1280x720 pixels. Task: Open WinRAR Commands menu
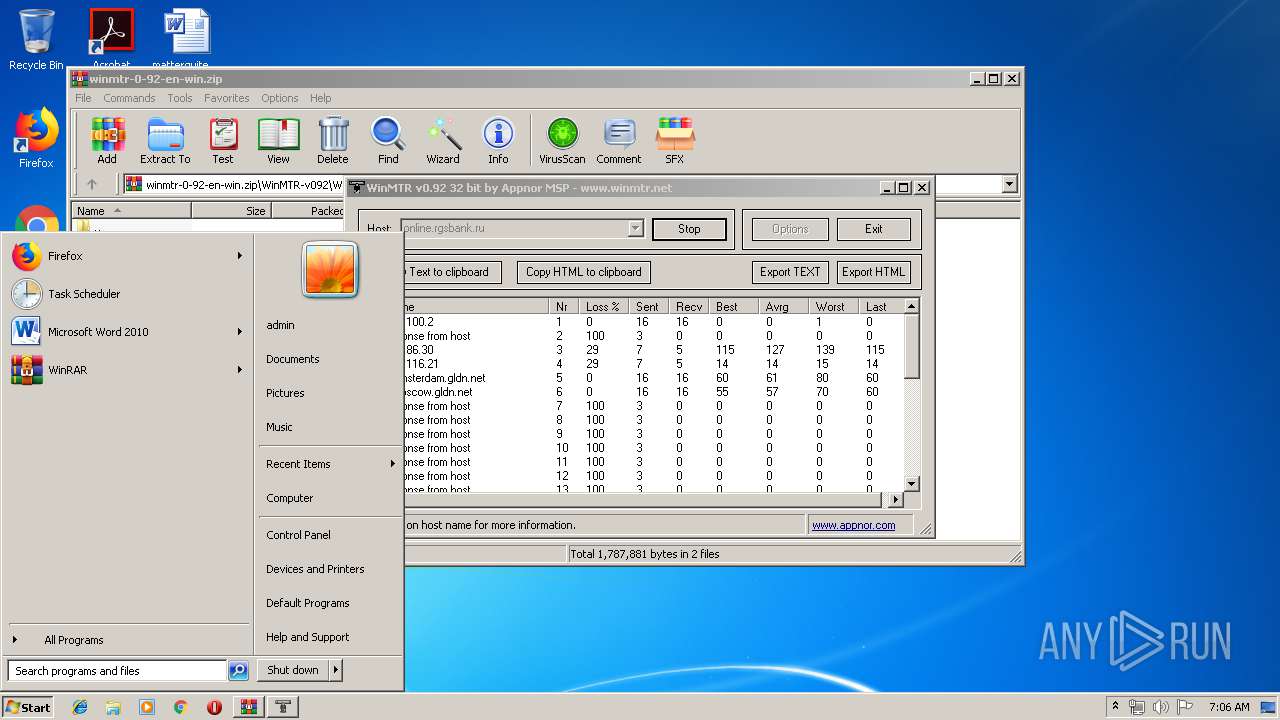129,98
